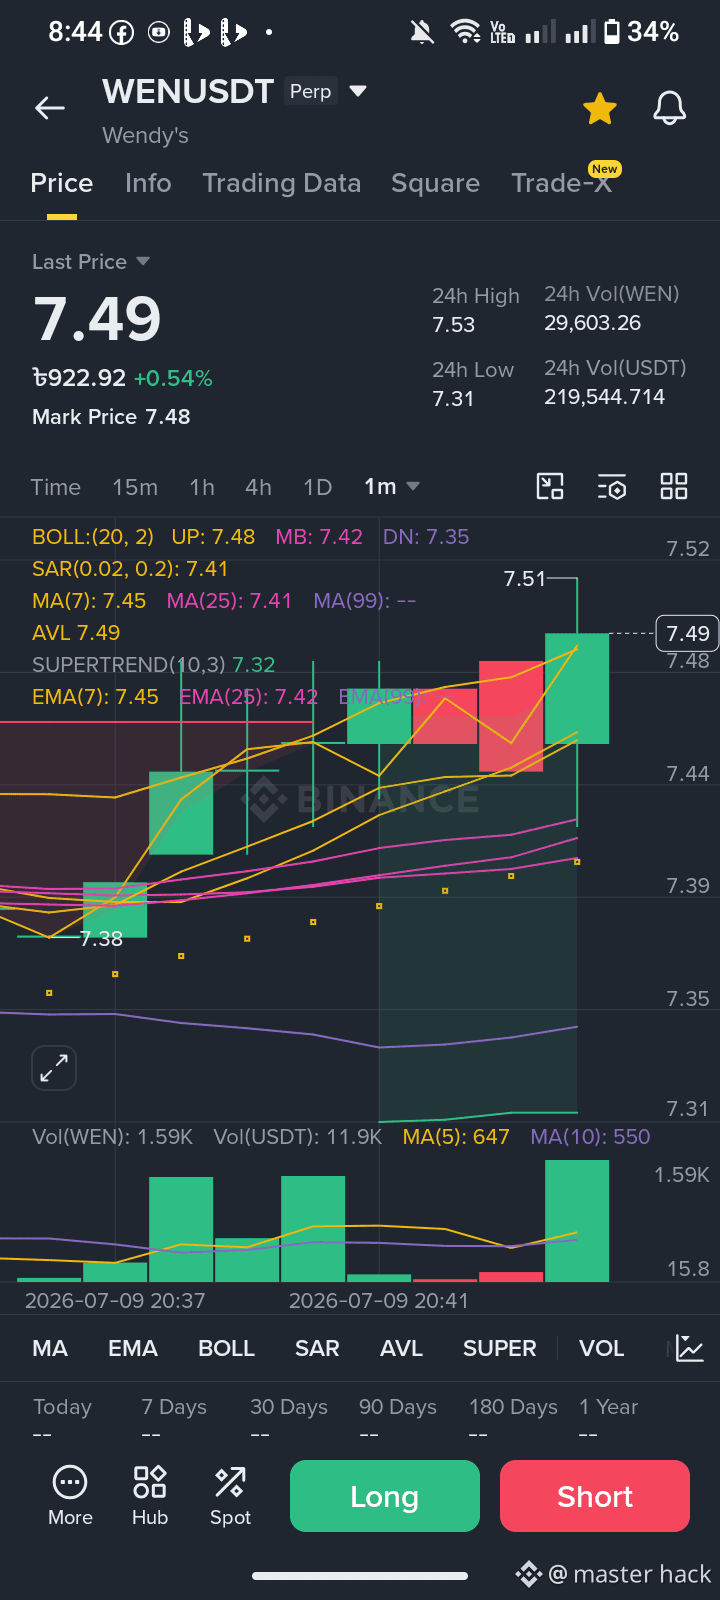Tap the 24h Vol(USDT) value 219,544.714
Viewport: 720px width, 1600px height.
(604, 397)
